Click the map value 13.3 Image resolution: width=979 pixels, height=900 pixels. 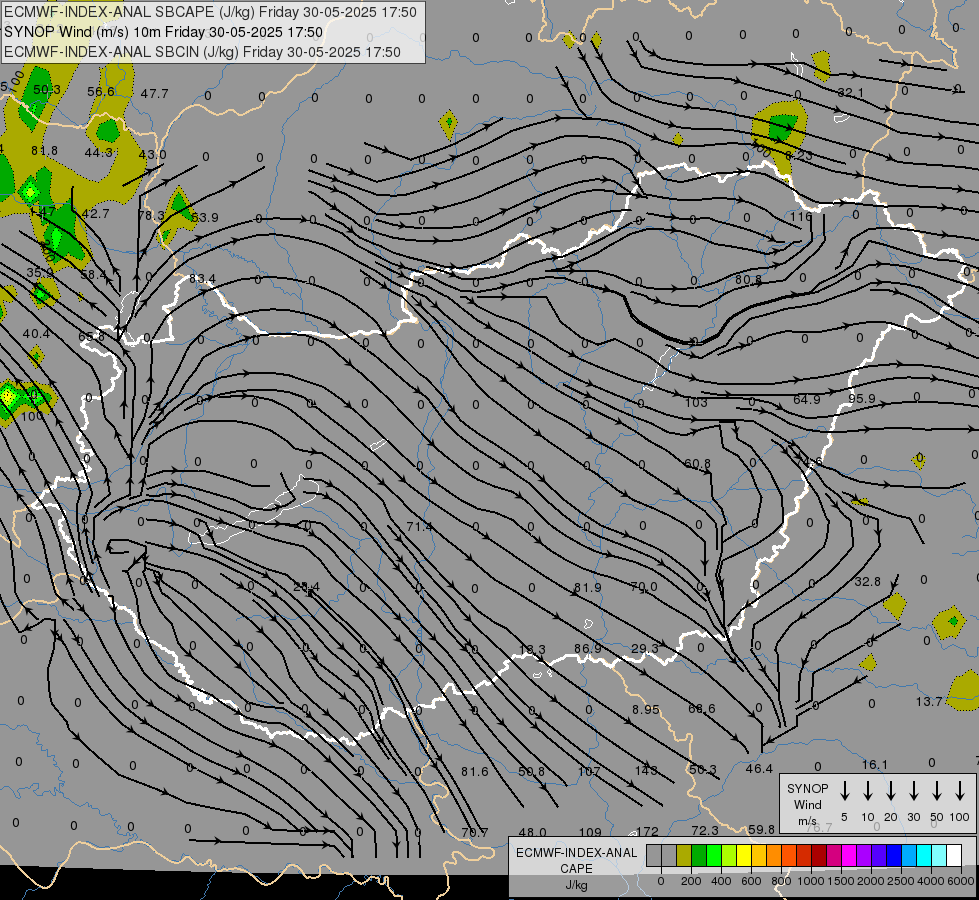[x=532, y=650]
